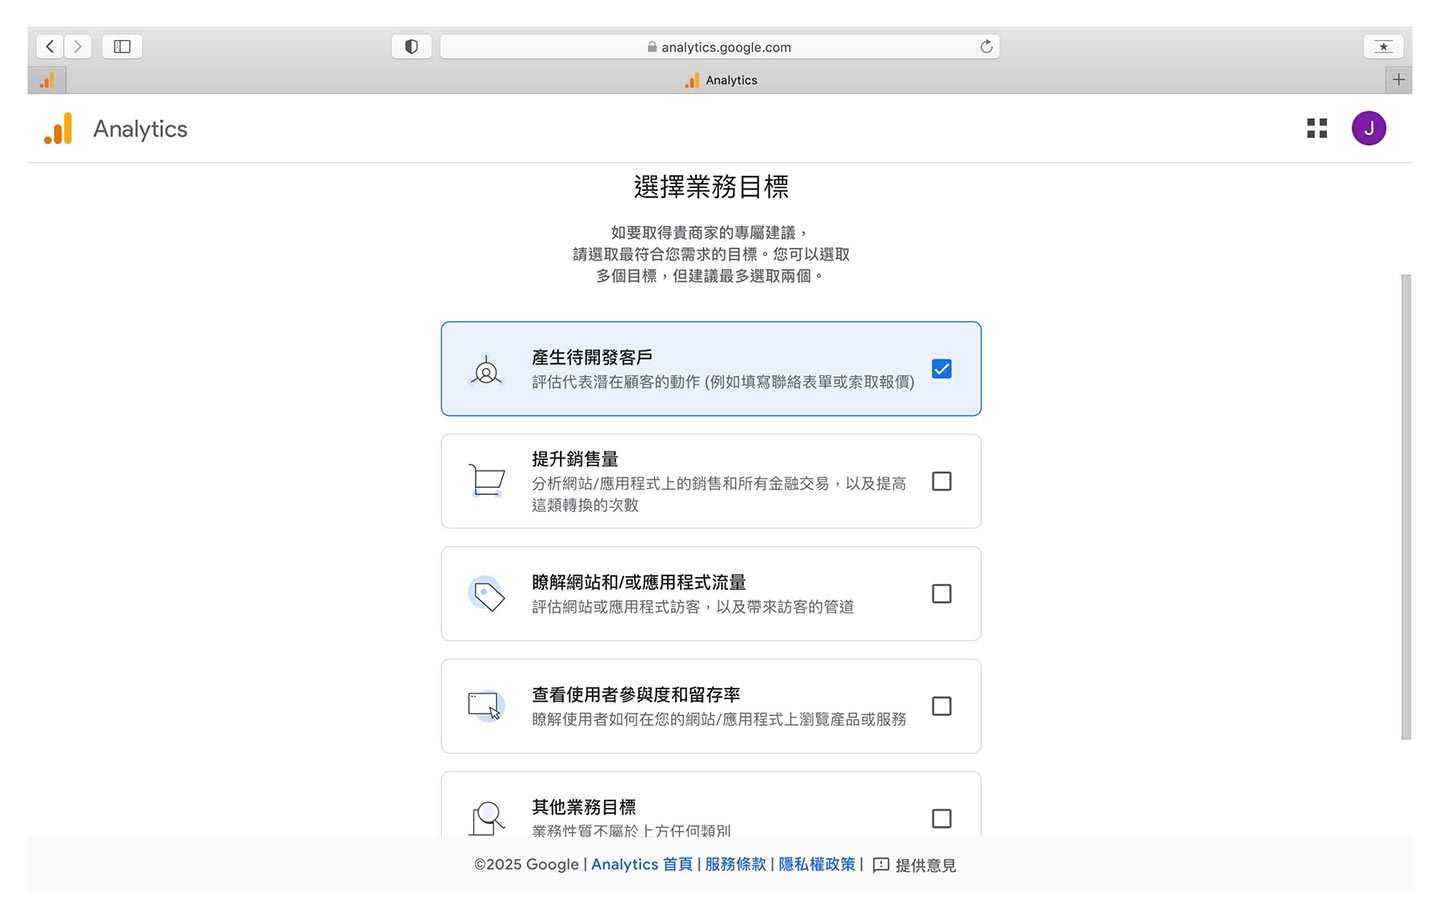1440x917 pixels.
Task: Click the 提供意見 feedback button
Action: (914, 866)
